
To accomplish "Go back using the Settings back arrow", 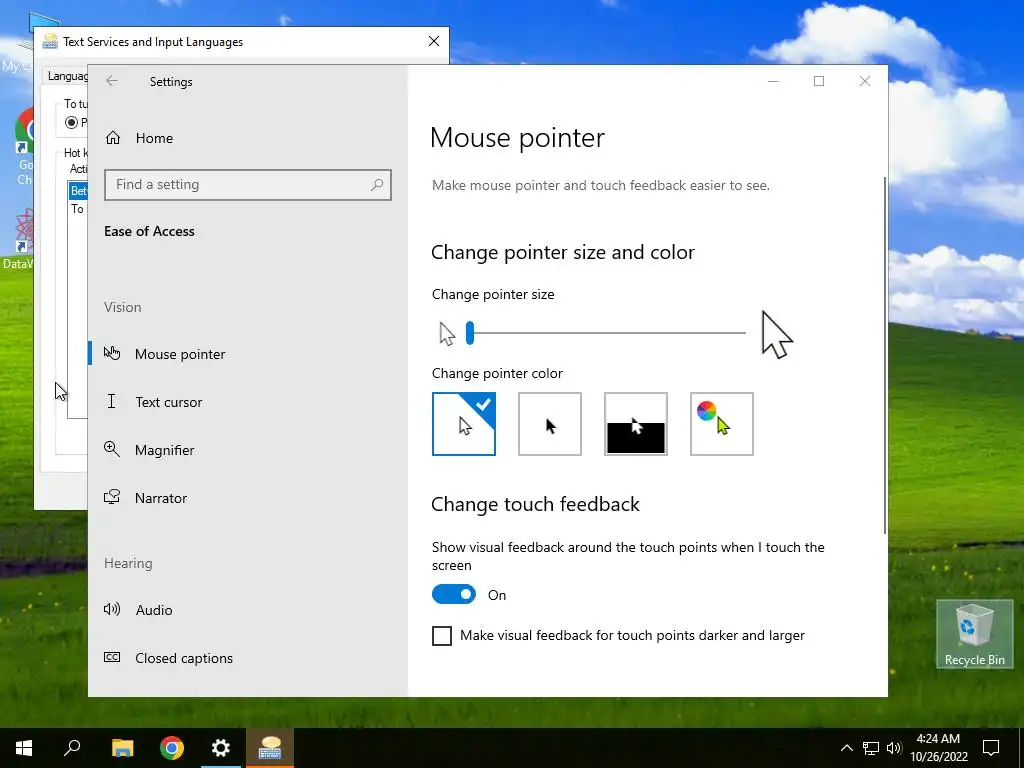I will 112,81.
